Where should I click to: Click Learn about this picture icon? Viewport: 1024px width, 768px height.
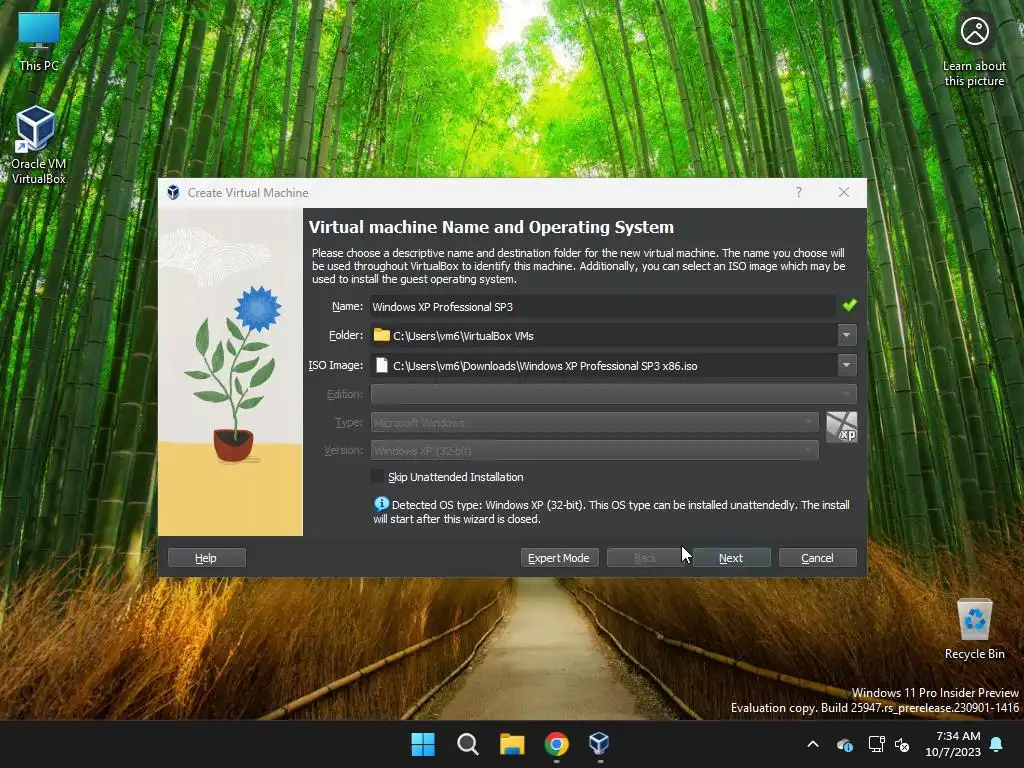(x=974, y=51)
